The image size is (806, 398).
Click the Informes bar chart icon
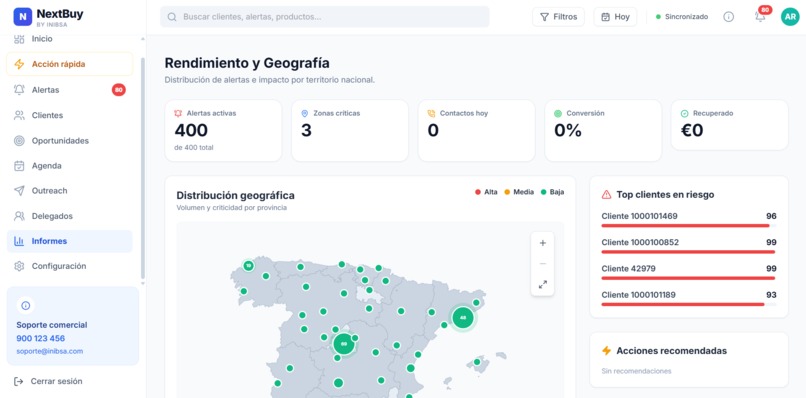coord(19,241)
